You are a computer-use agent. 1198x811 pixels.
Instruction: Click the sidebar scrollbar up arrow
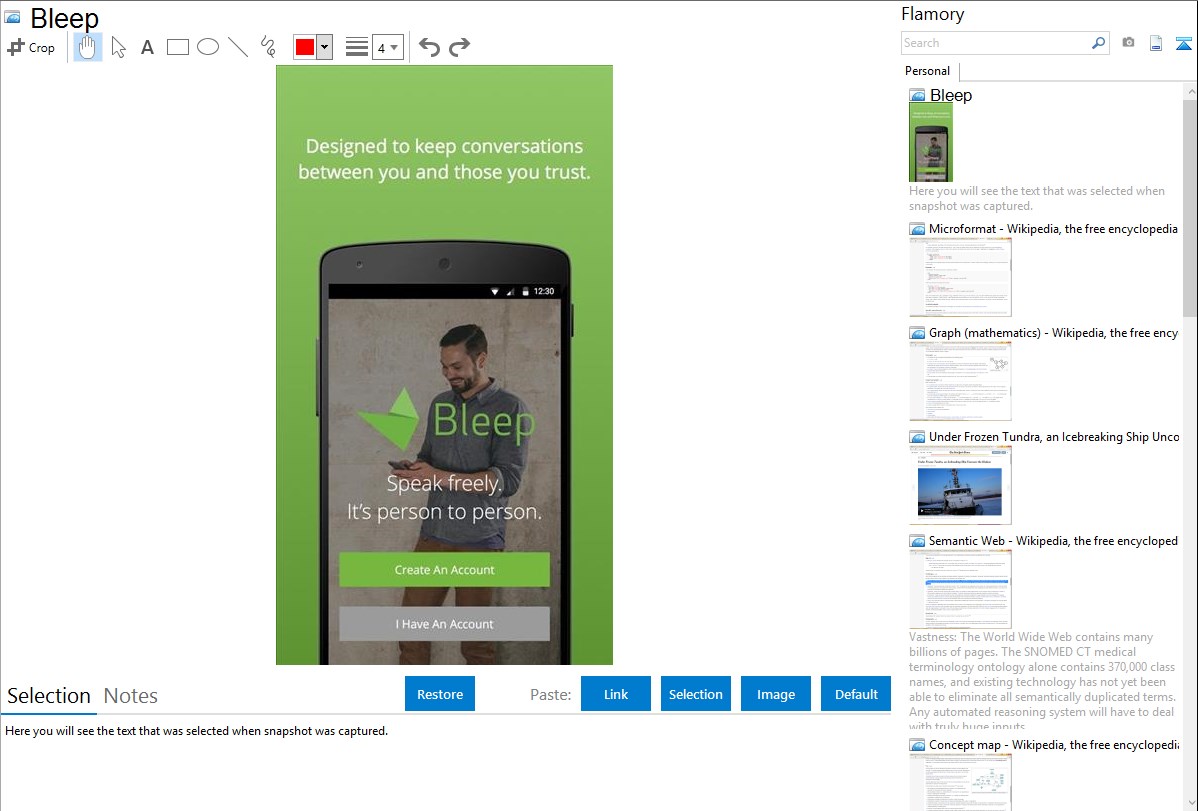pos(1190,91)
